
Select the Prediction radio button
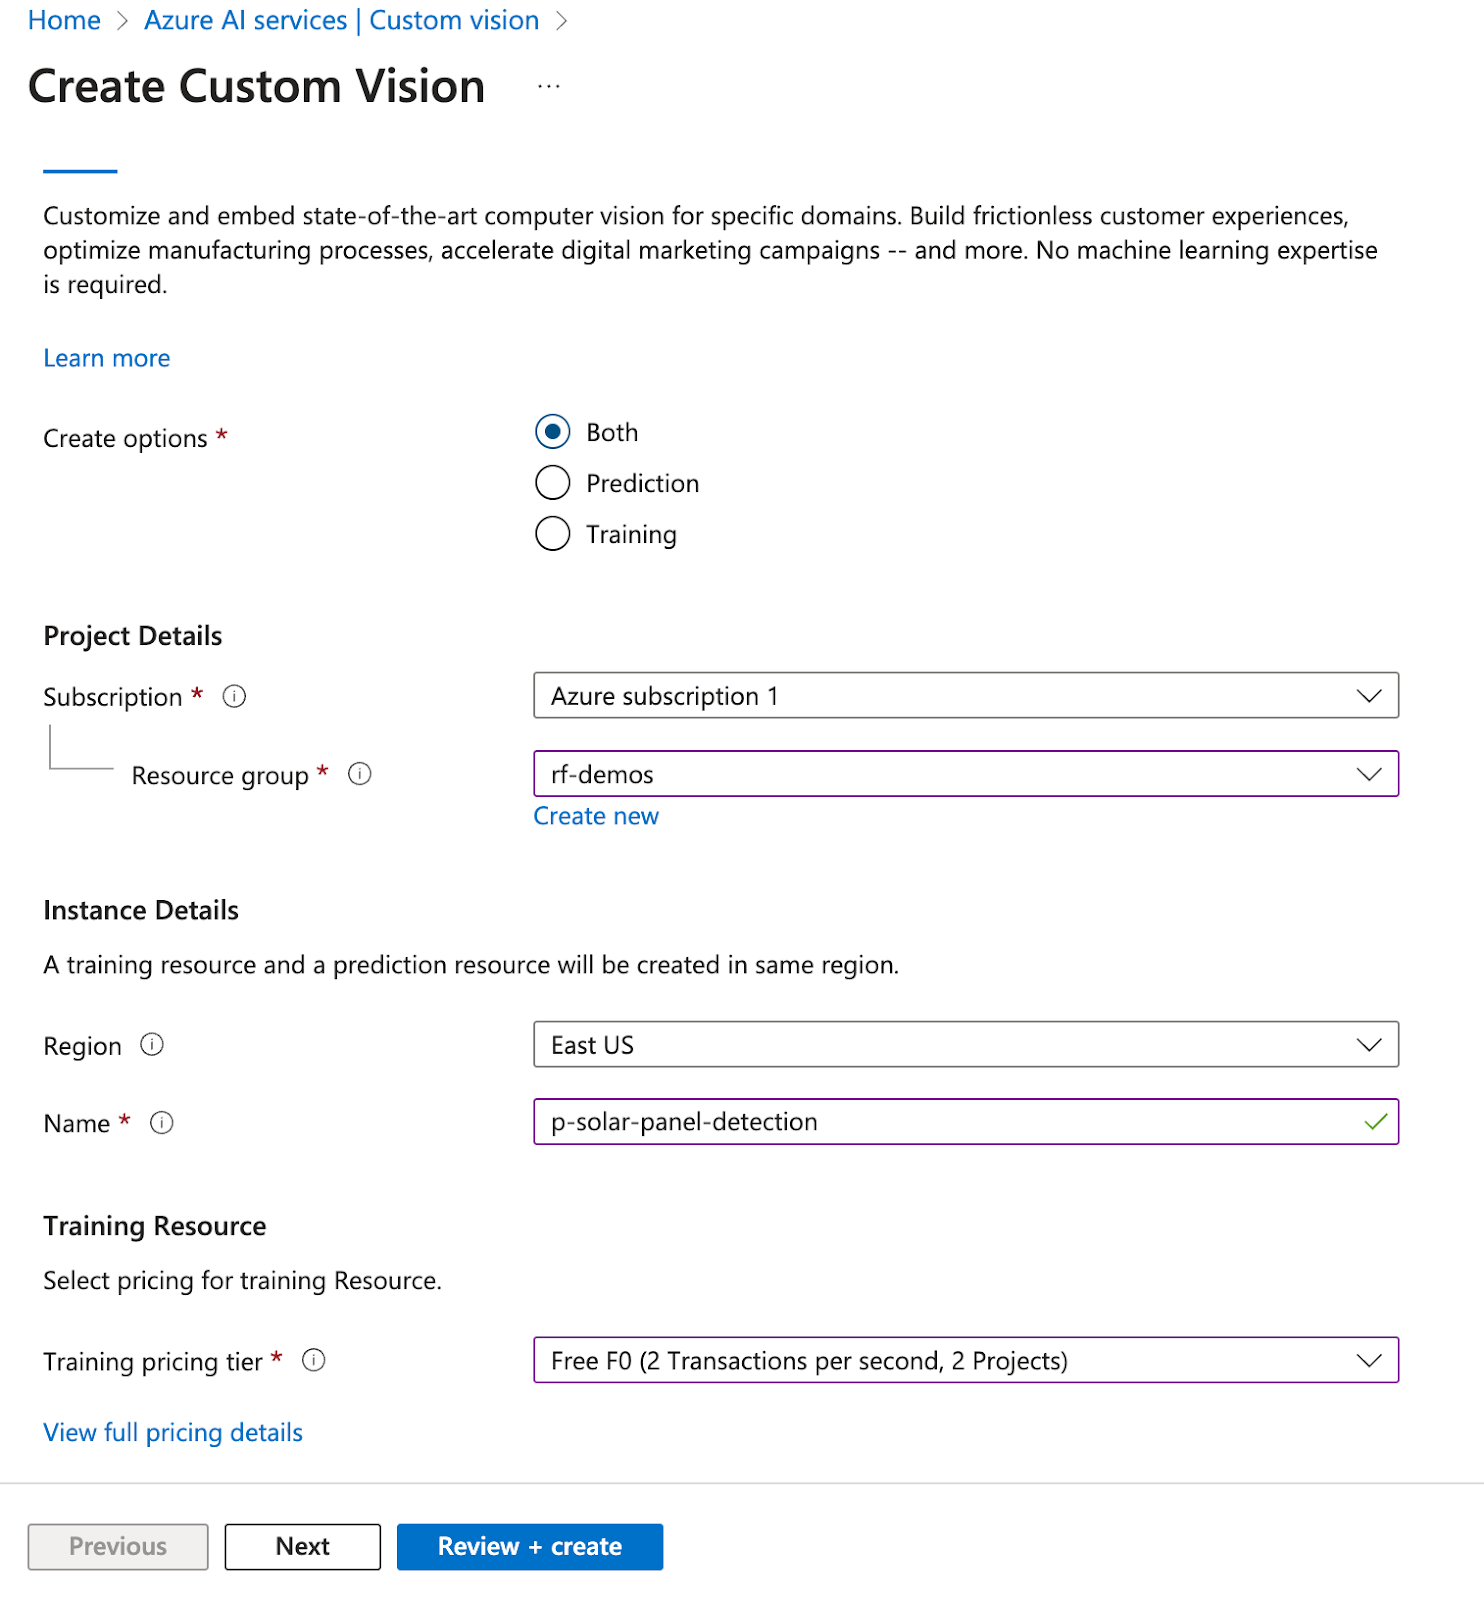pyautogui.click(x=553, y=483)
